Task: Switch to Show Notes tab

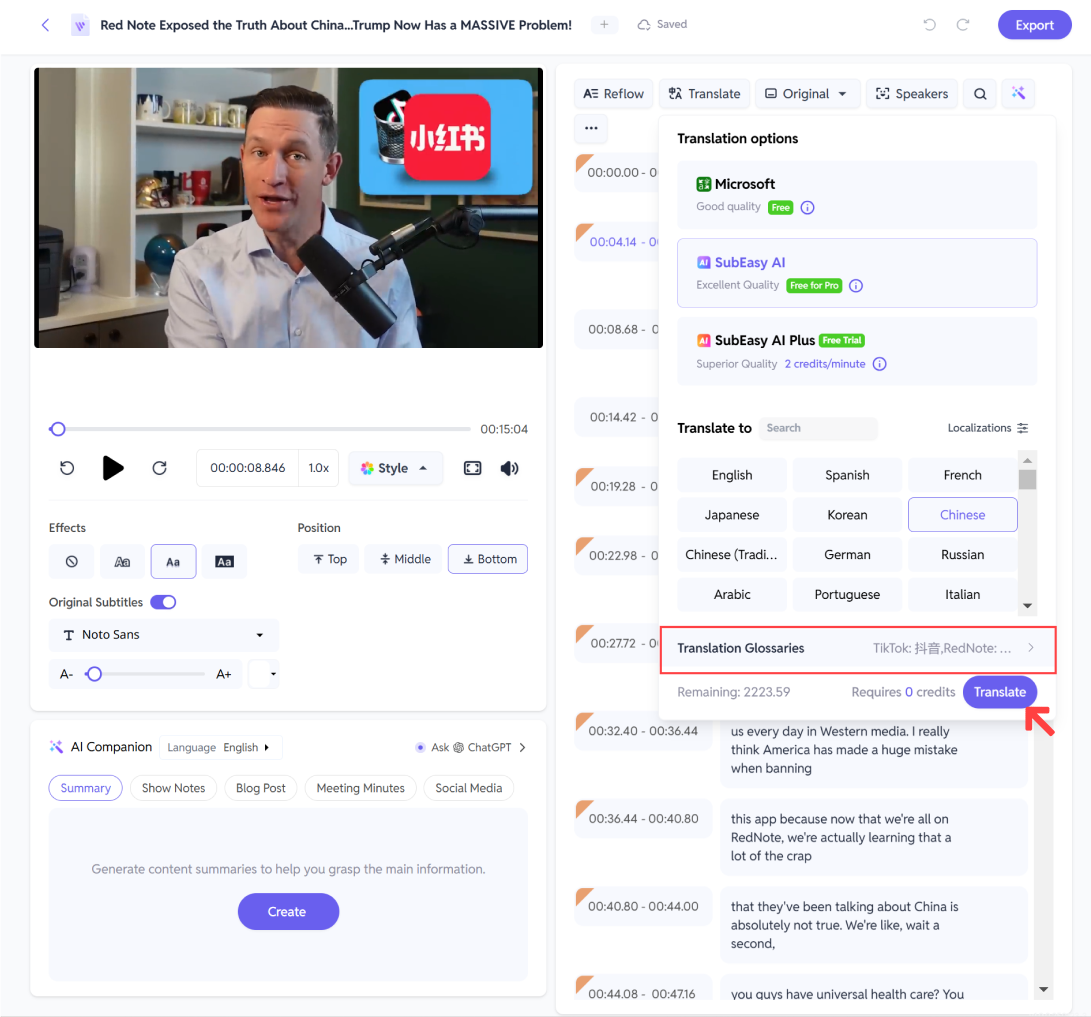Action: pyautogui.click(x=173, y=788)
